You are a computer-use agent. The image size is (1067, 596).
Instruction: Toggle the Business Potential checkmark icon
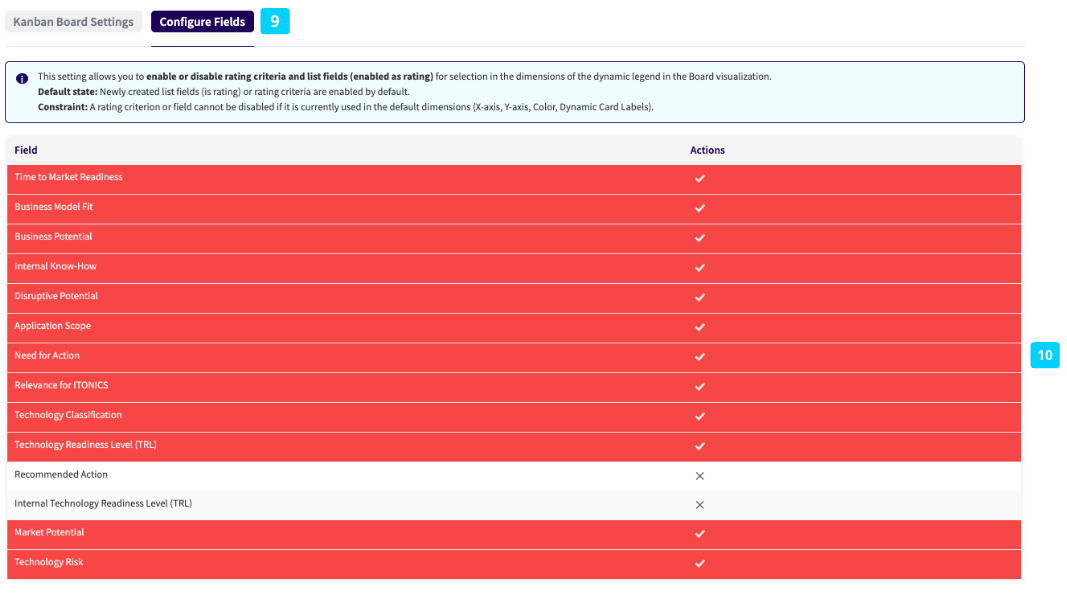[700, 238]
